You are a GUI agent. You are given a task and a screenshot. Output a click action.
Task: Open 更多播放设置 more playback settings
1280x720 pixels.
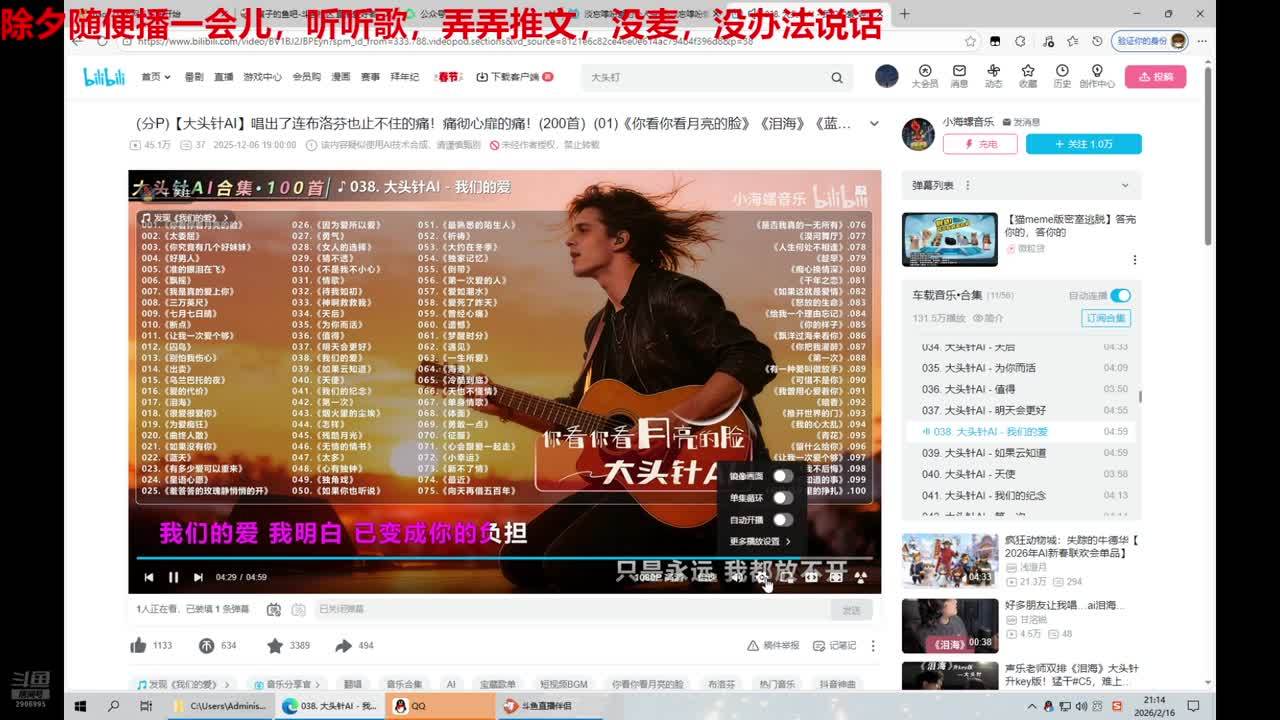(760, 541)
